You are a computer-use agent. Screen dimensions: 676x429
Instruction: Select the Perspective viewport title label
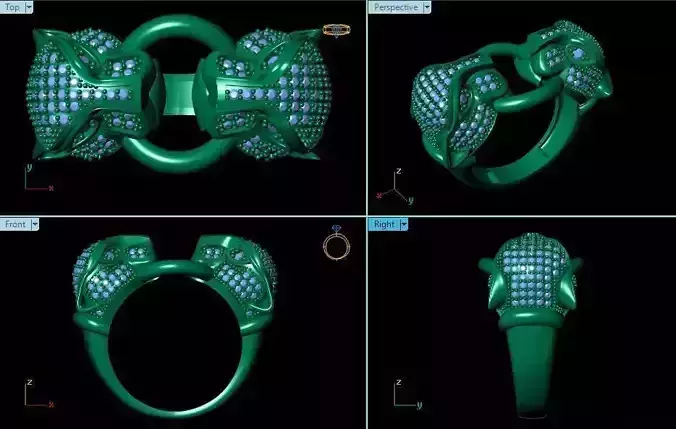(396, 7)
